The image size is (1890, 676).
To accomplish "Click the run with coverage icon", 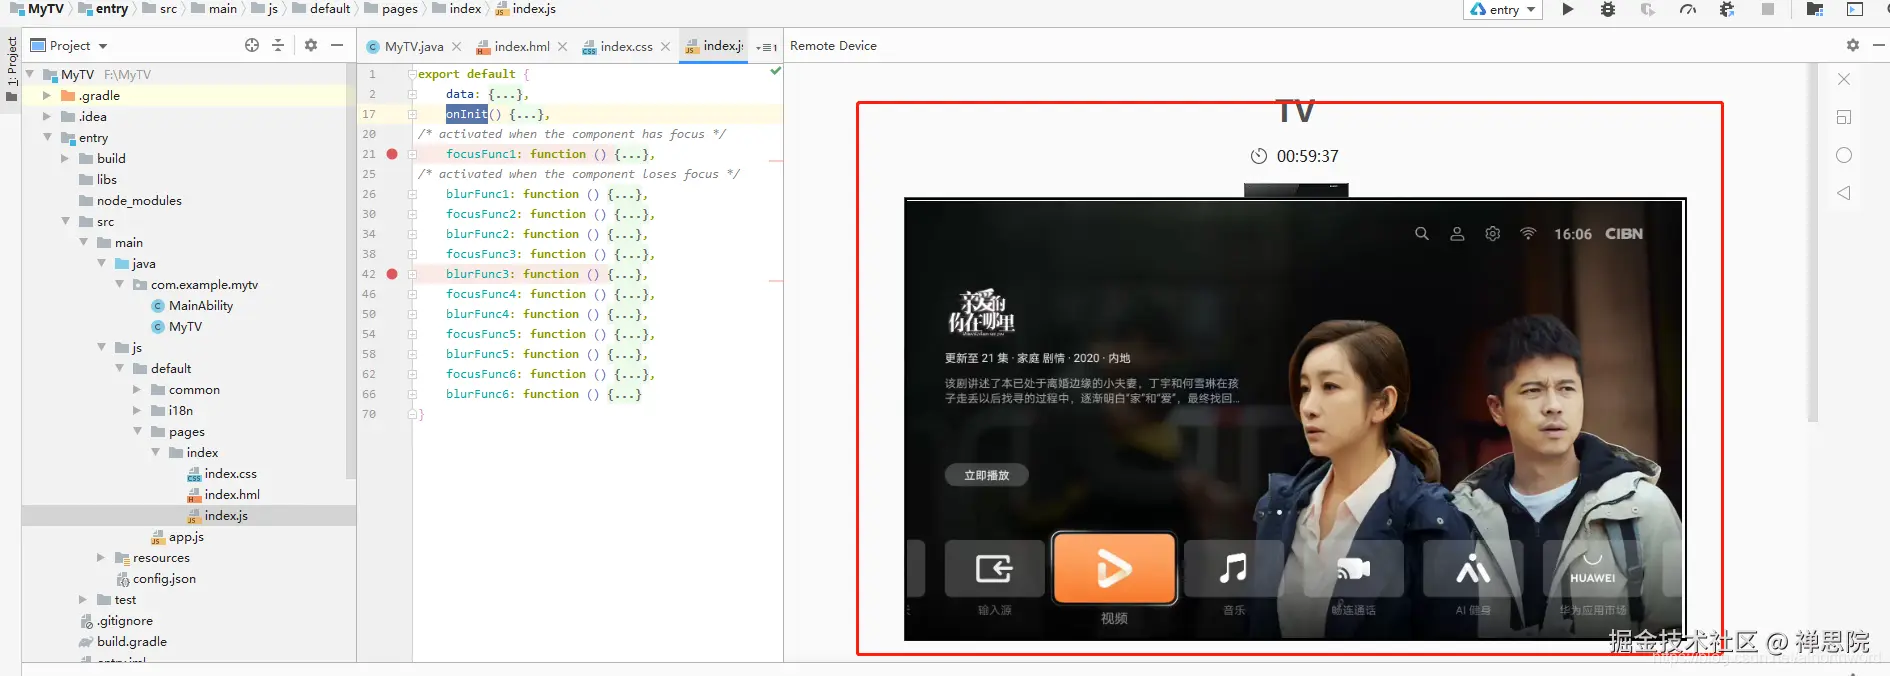I will [x=1648, y=9].
